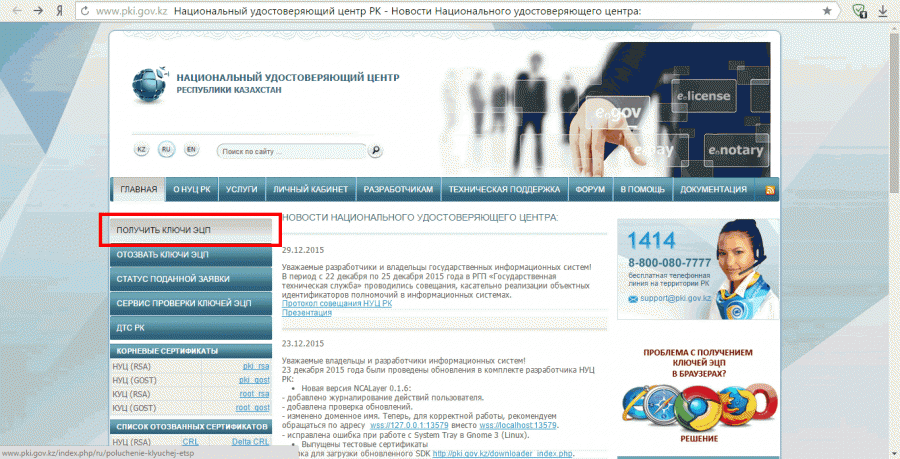The image size is (900, 459).
Task: Click the RSS feed icon in navigation bar
Action: (769, 189)
